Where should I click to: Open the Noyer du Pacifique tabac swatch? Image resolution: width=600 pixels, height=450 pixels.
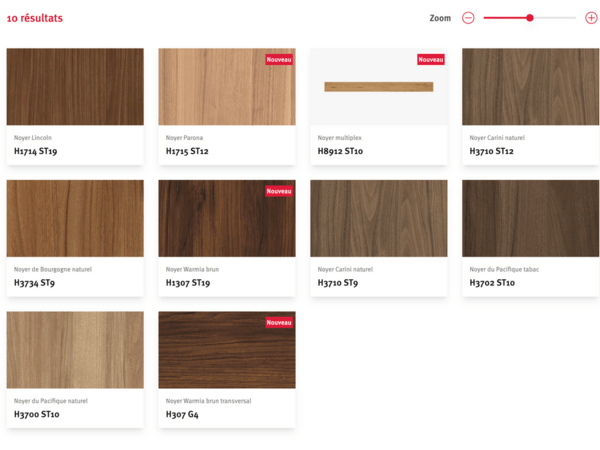(530, 218)
